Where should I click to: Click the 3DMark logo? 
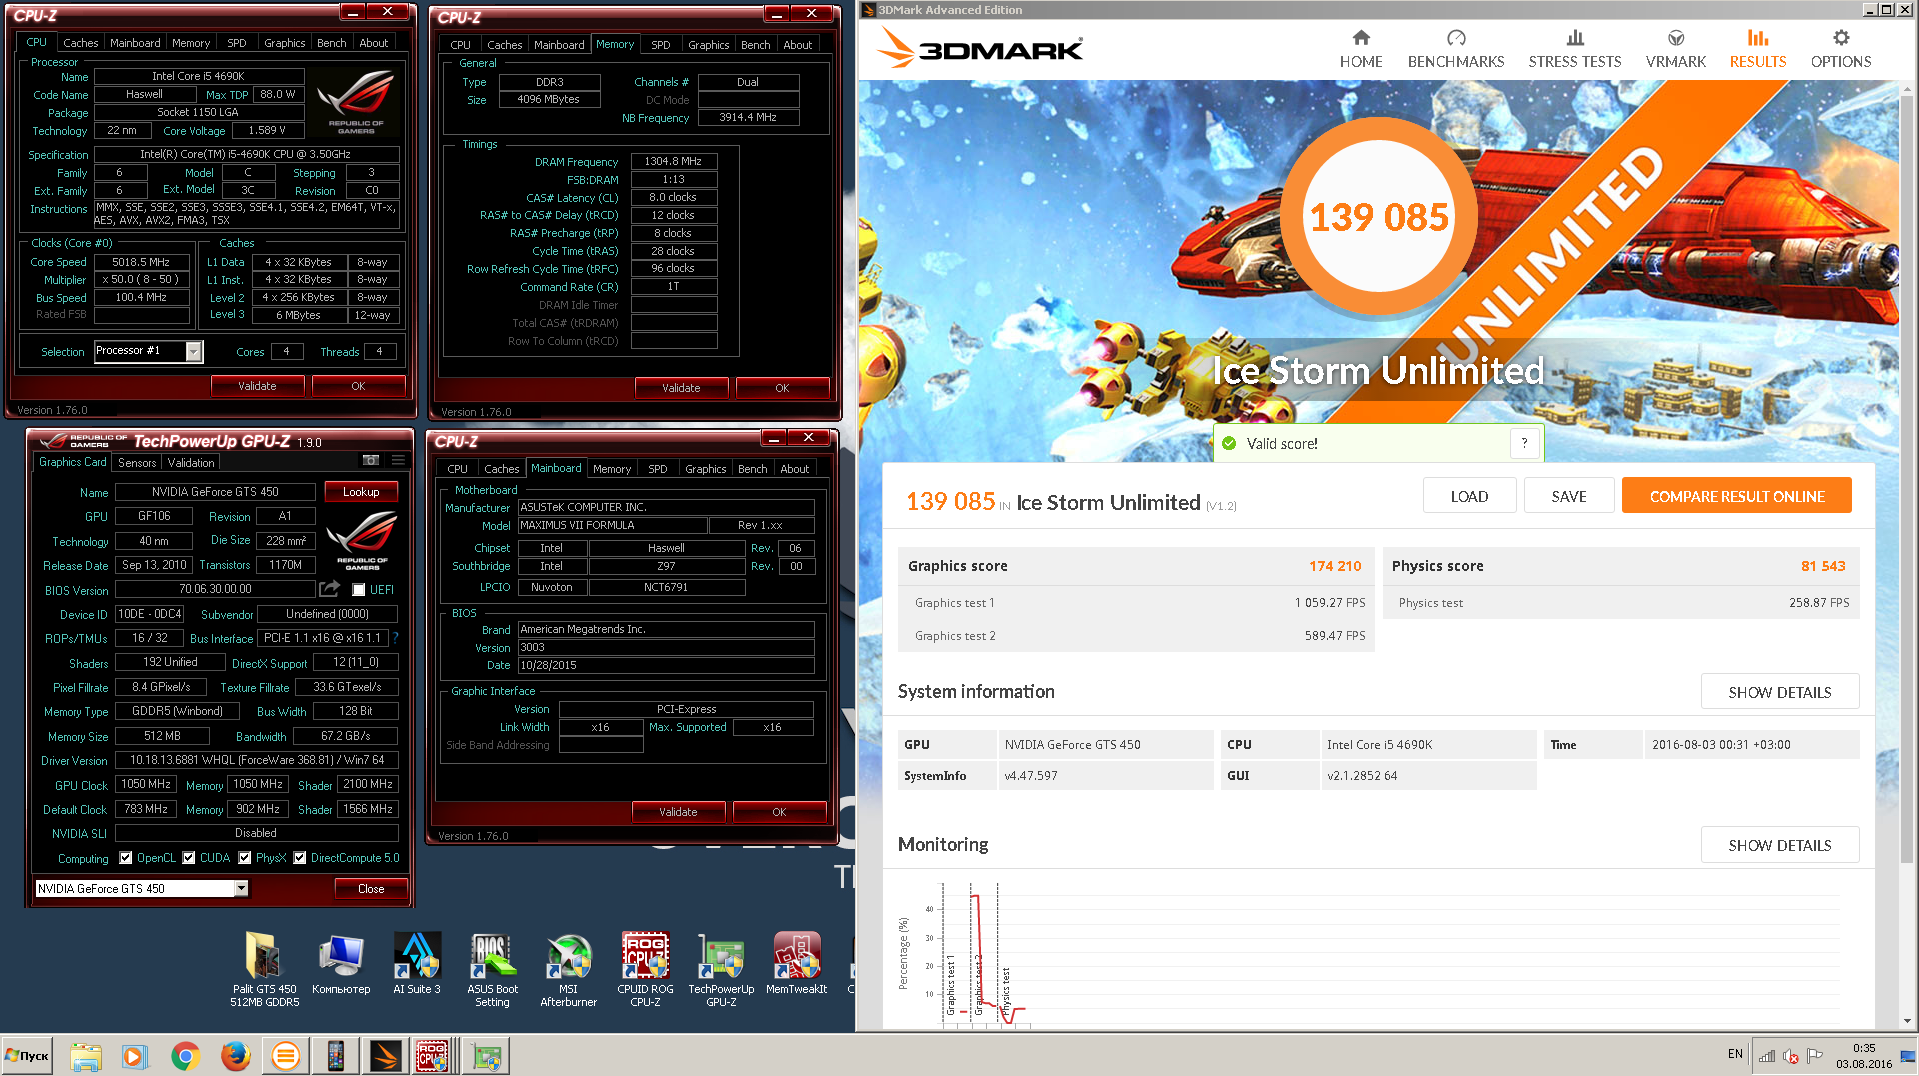point(980,49)
